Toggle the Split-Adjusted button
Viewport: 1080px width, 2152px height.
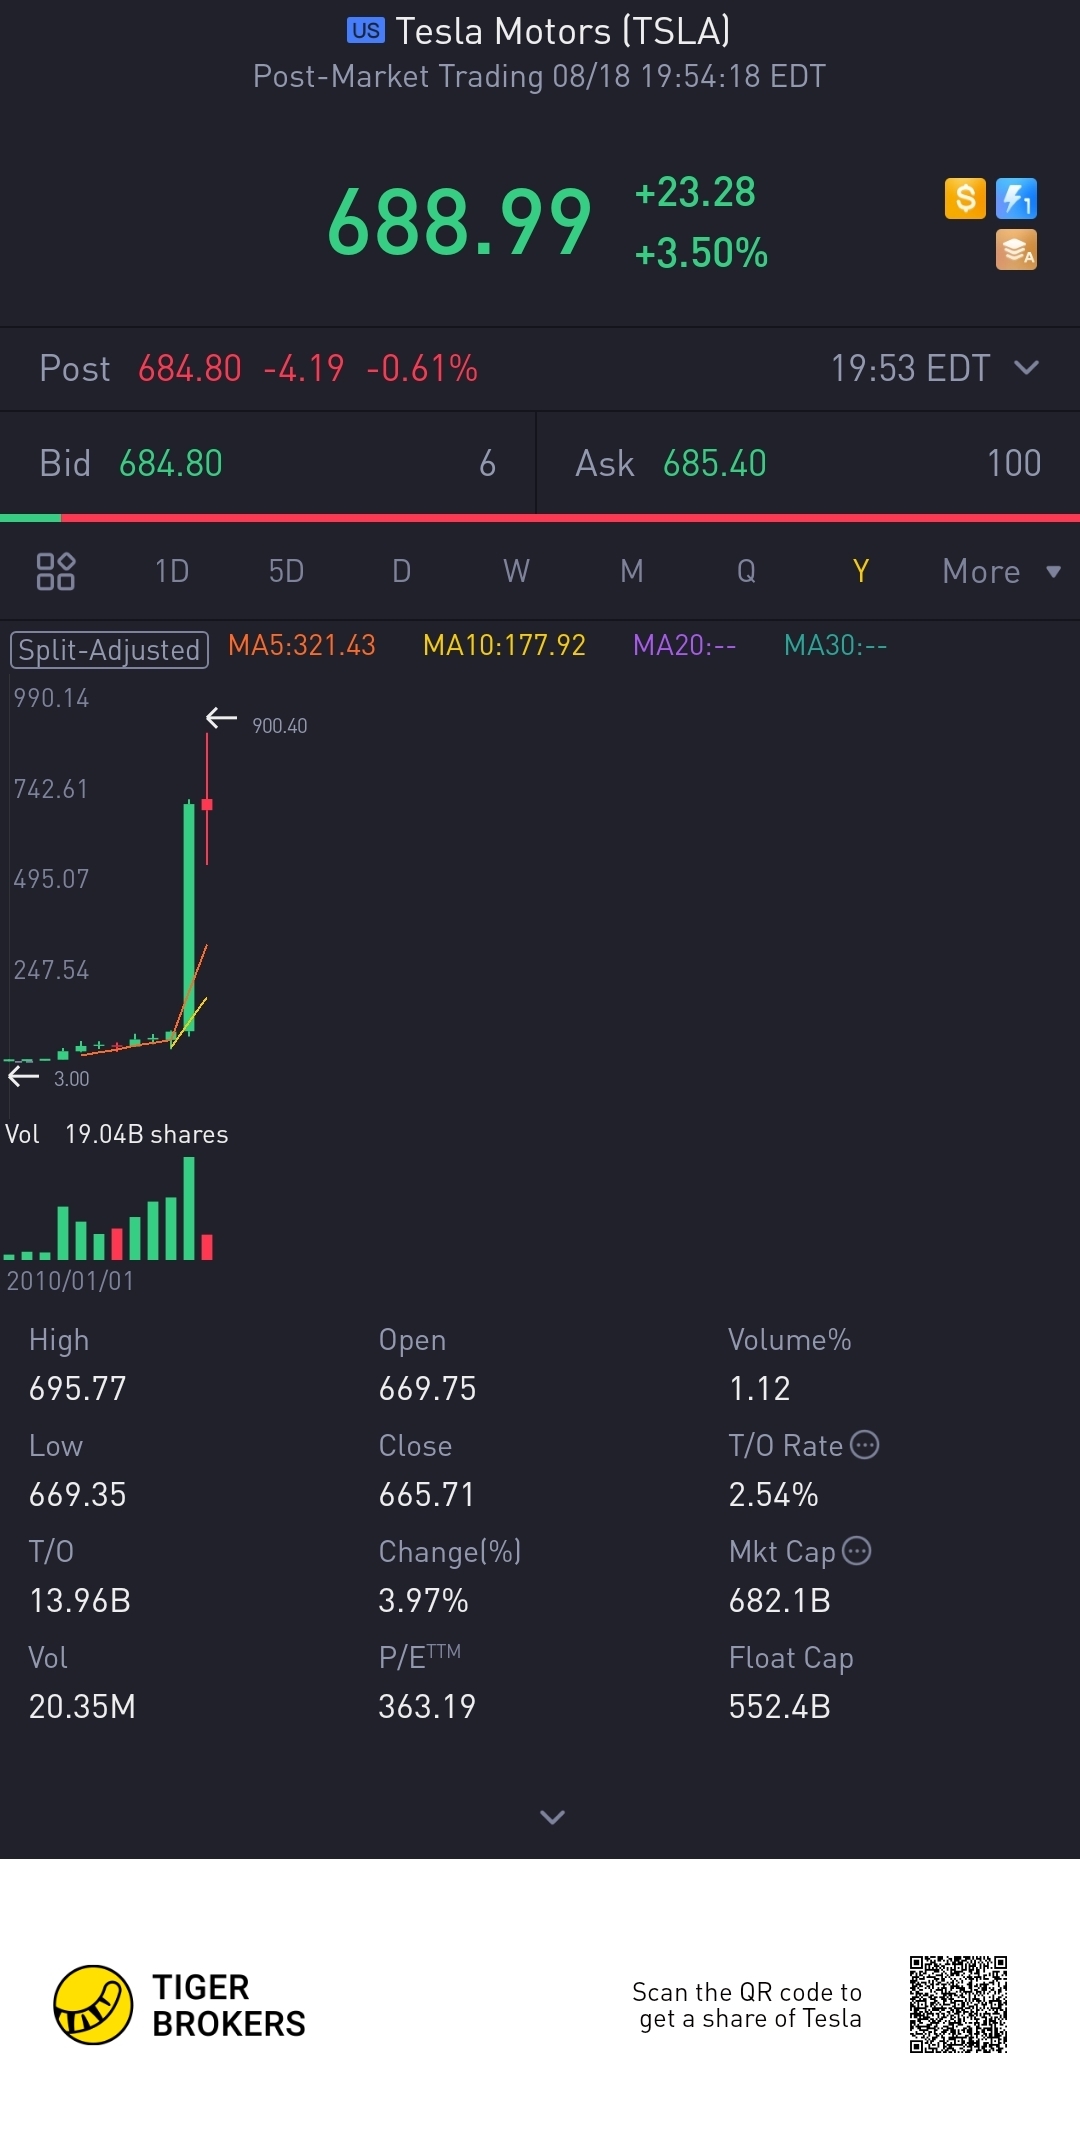(x=109, y=650)
